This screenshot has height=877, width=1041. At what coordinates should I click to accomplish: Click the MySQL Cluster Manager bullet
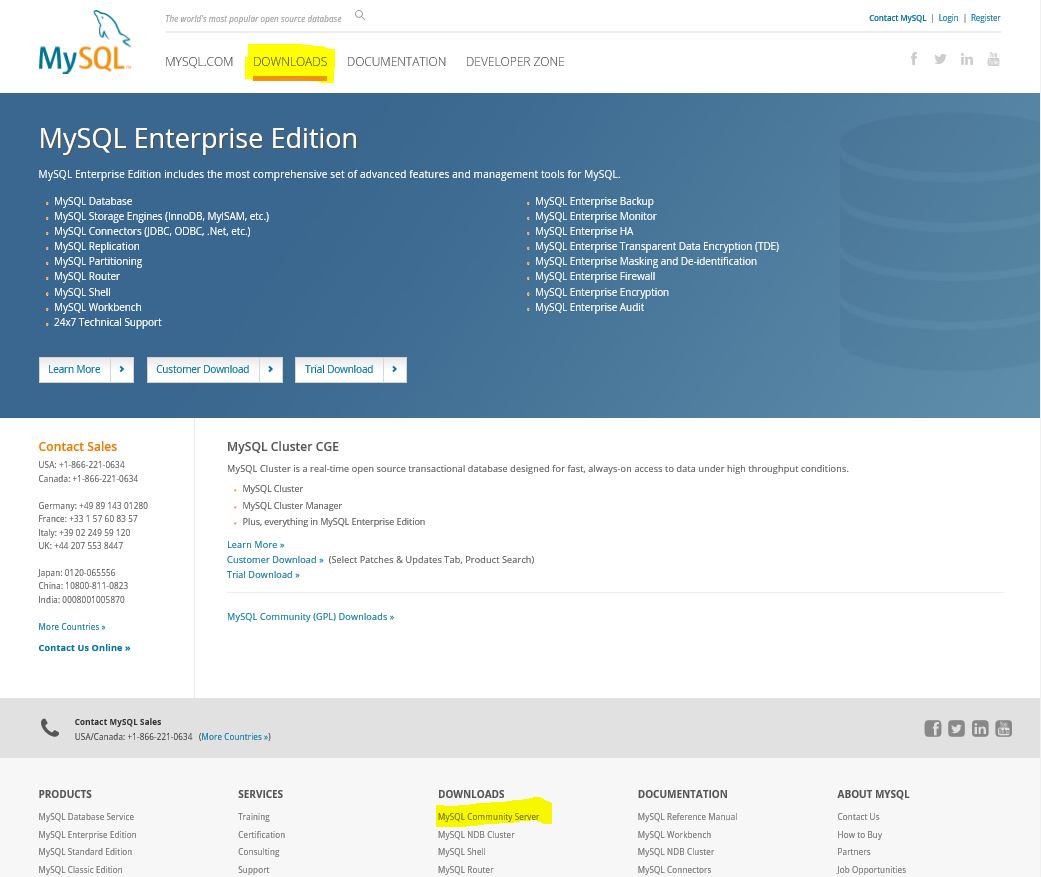click(292, 506)
